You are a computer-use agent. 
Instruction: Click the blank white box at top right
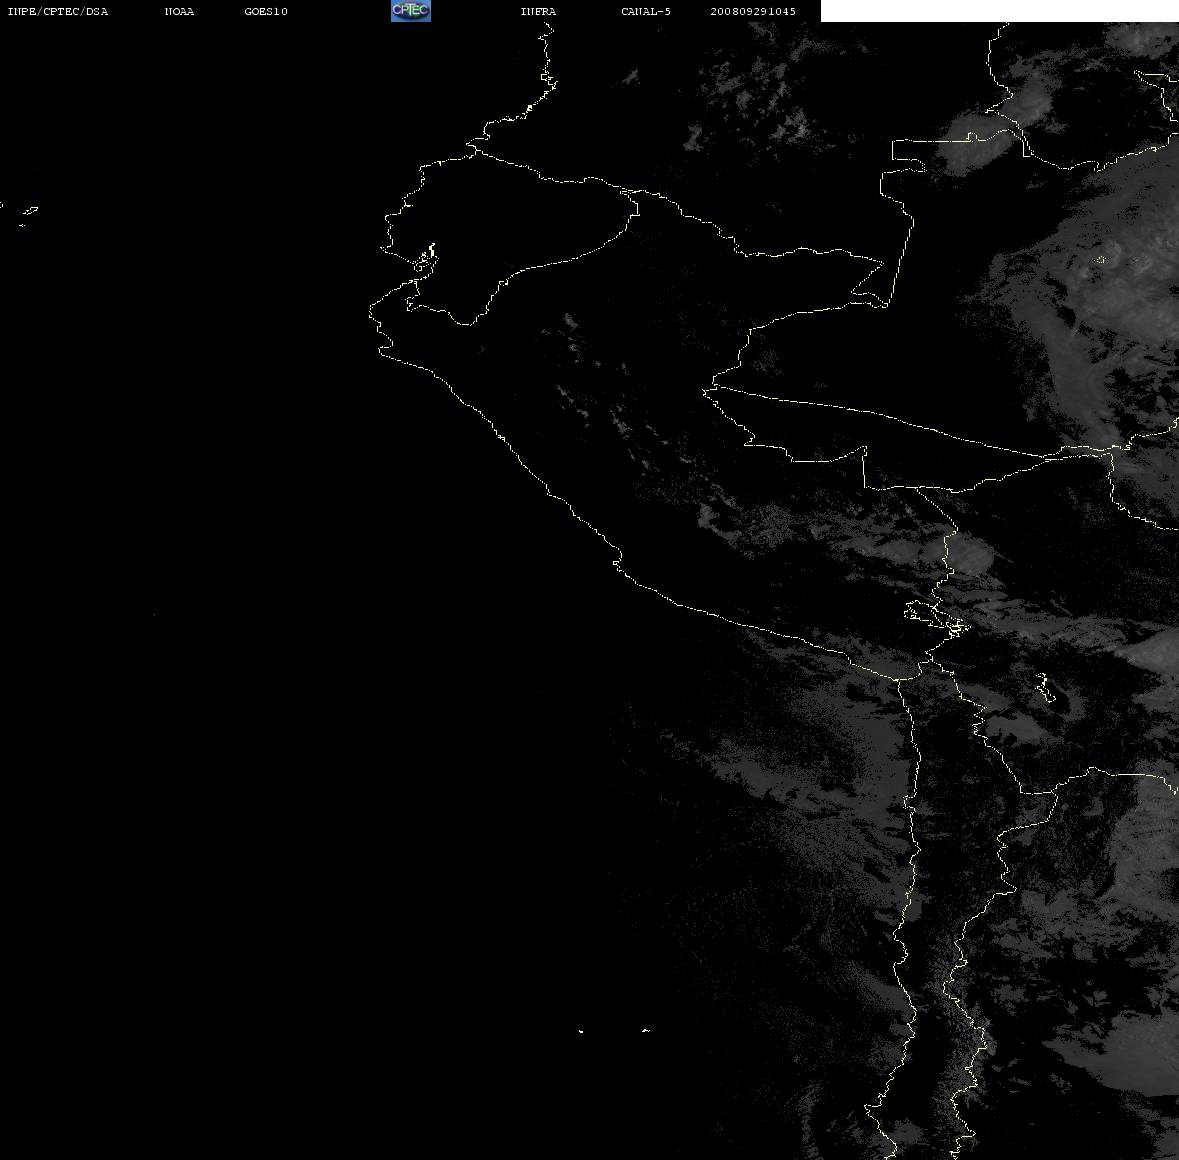click(999, 11)
